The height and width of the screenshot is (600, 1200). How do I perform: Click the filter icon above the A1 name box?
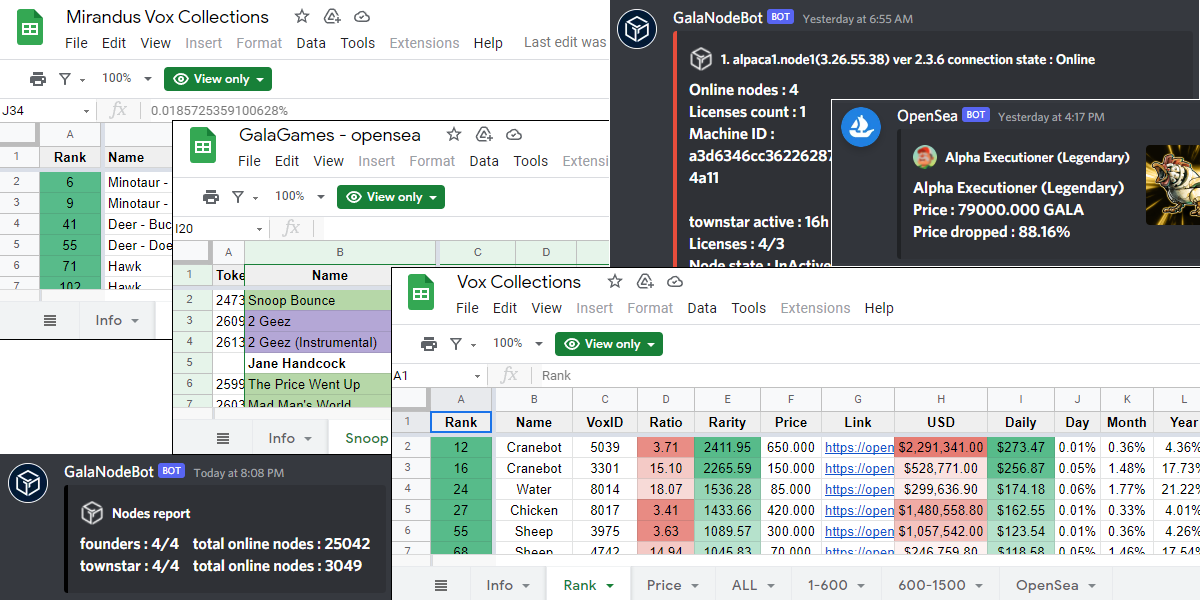[x=456, y=344]
